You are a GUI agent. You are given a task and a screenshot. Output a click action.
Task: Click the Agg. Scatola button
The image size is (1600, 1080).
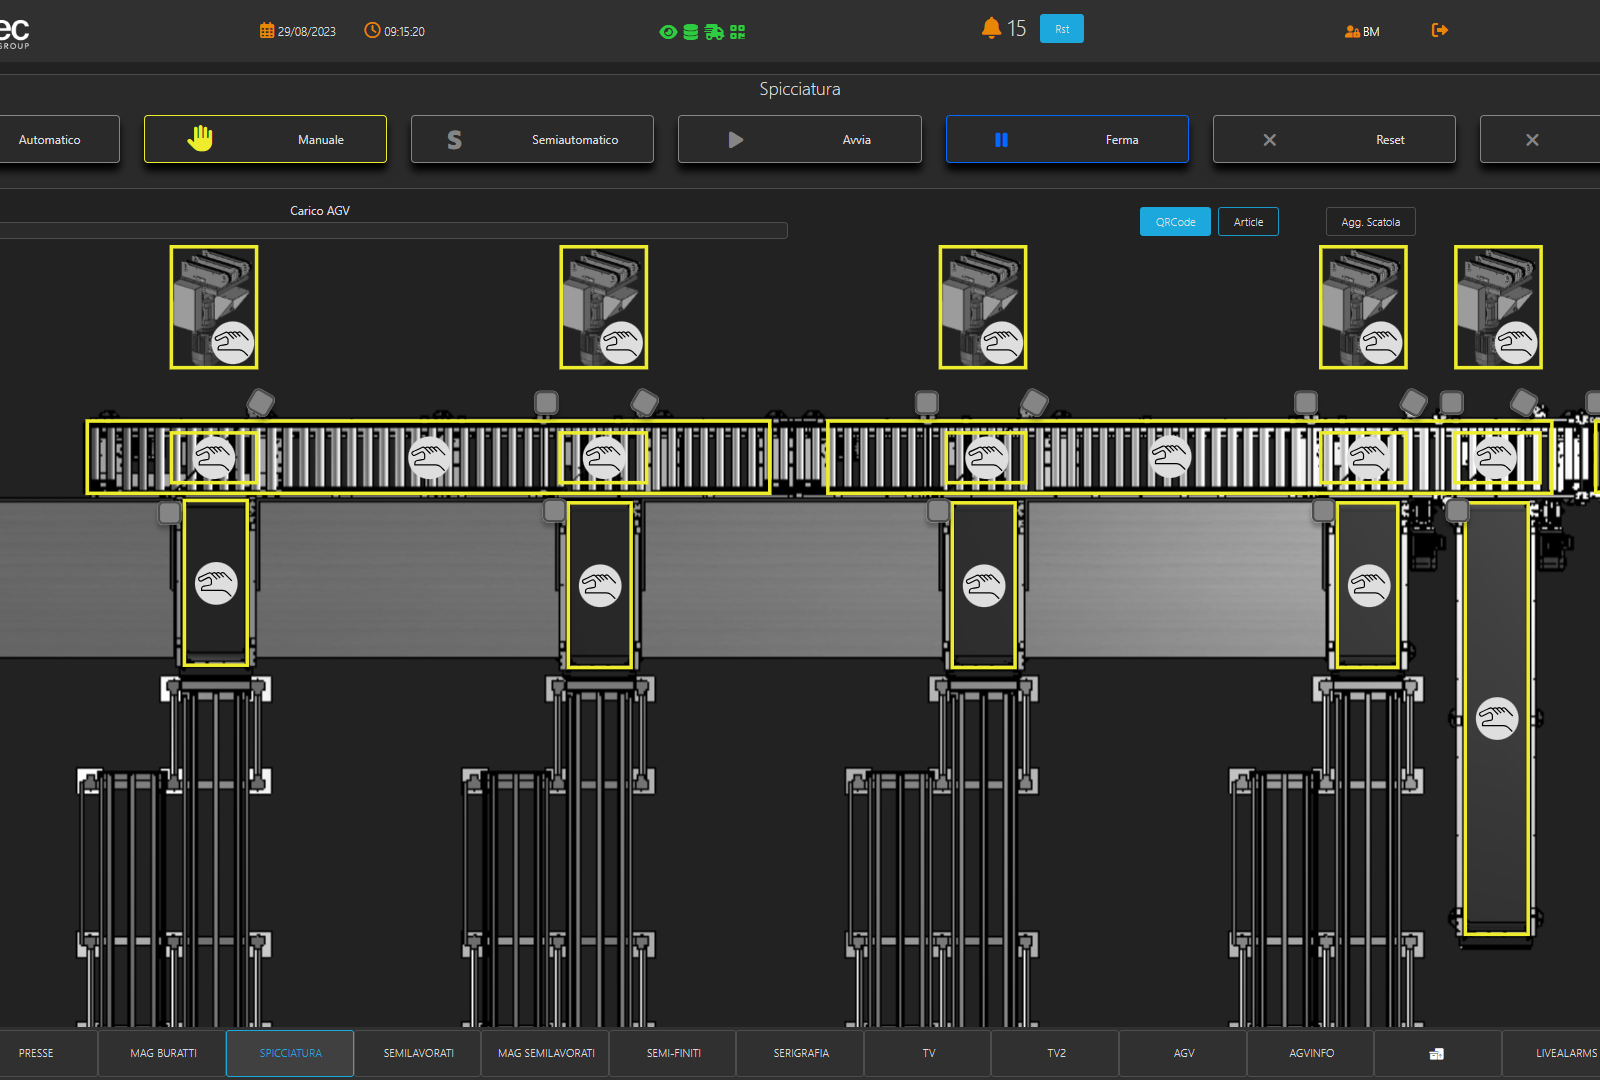[1371, 222]
